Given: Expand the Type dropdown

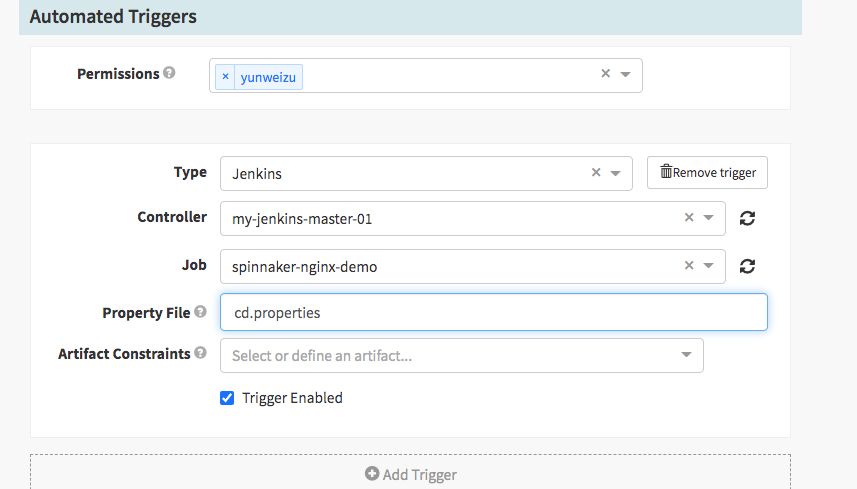Looking at the screenshot, I should tap(615, 174).
